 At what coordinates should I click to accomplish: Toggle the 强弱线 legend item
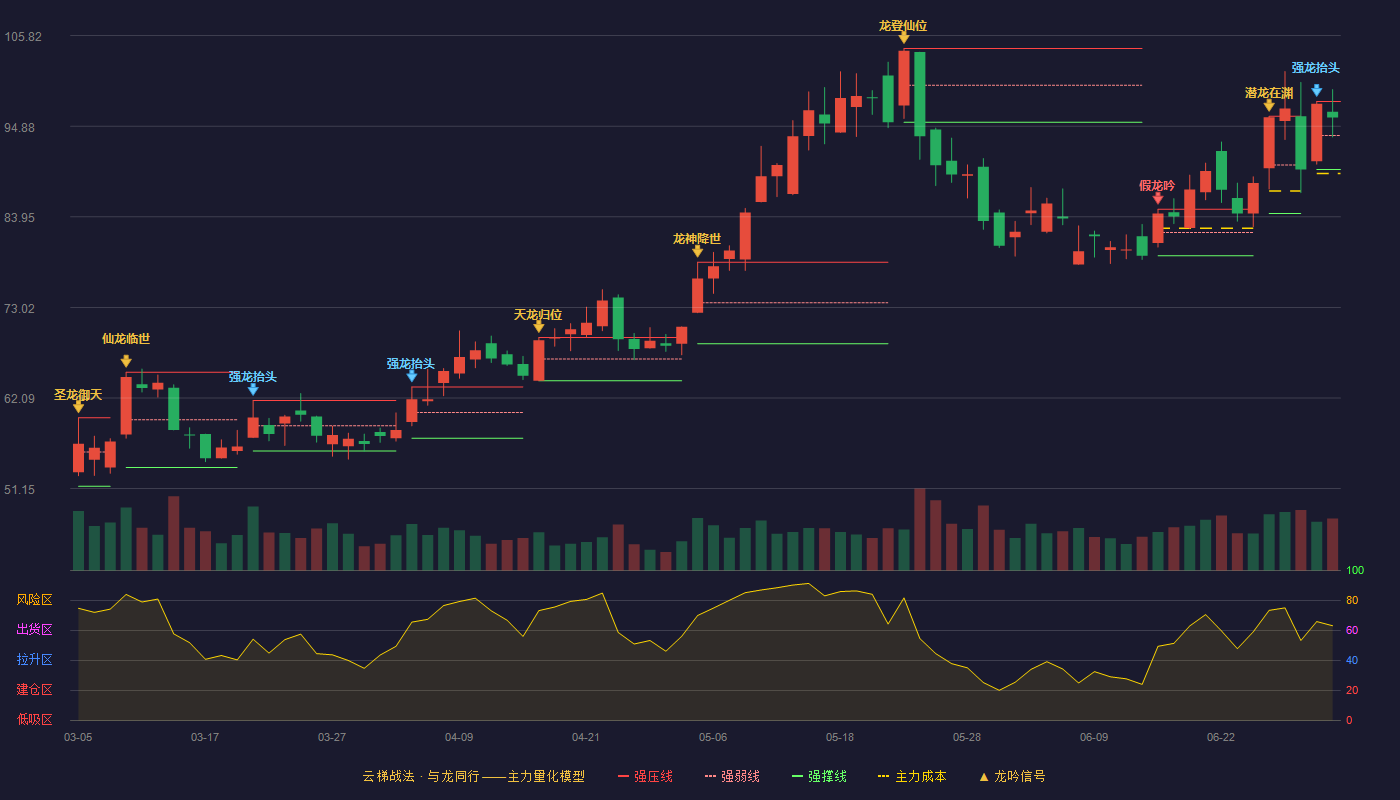733,776
